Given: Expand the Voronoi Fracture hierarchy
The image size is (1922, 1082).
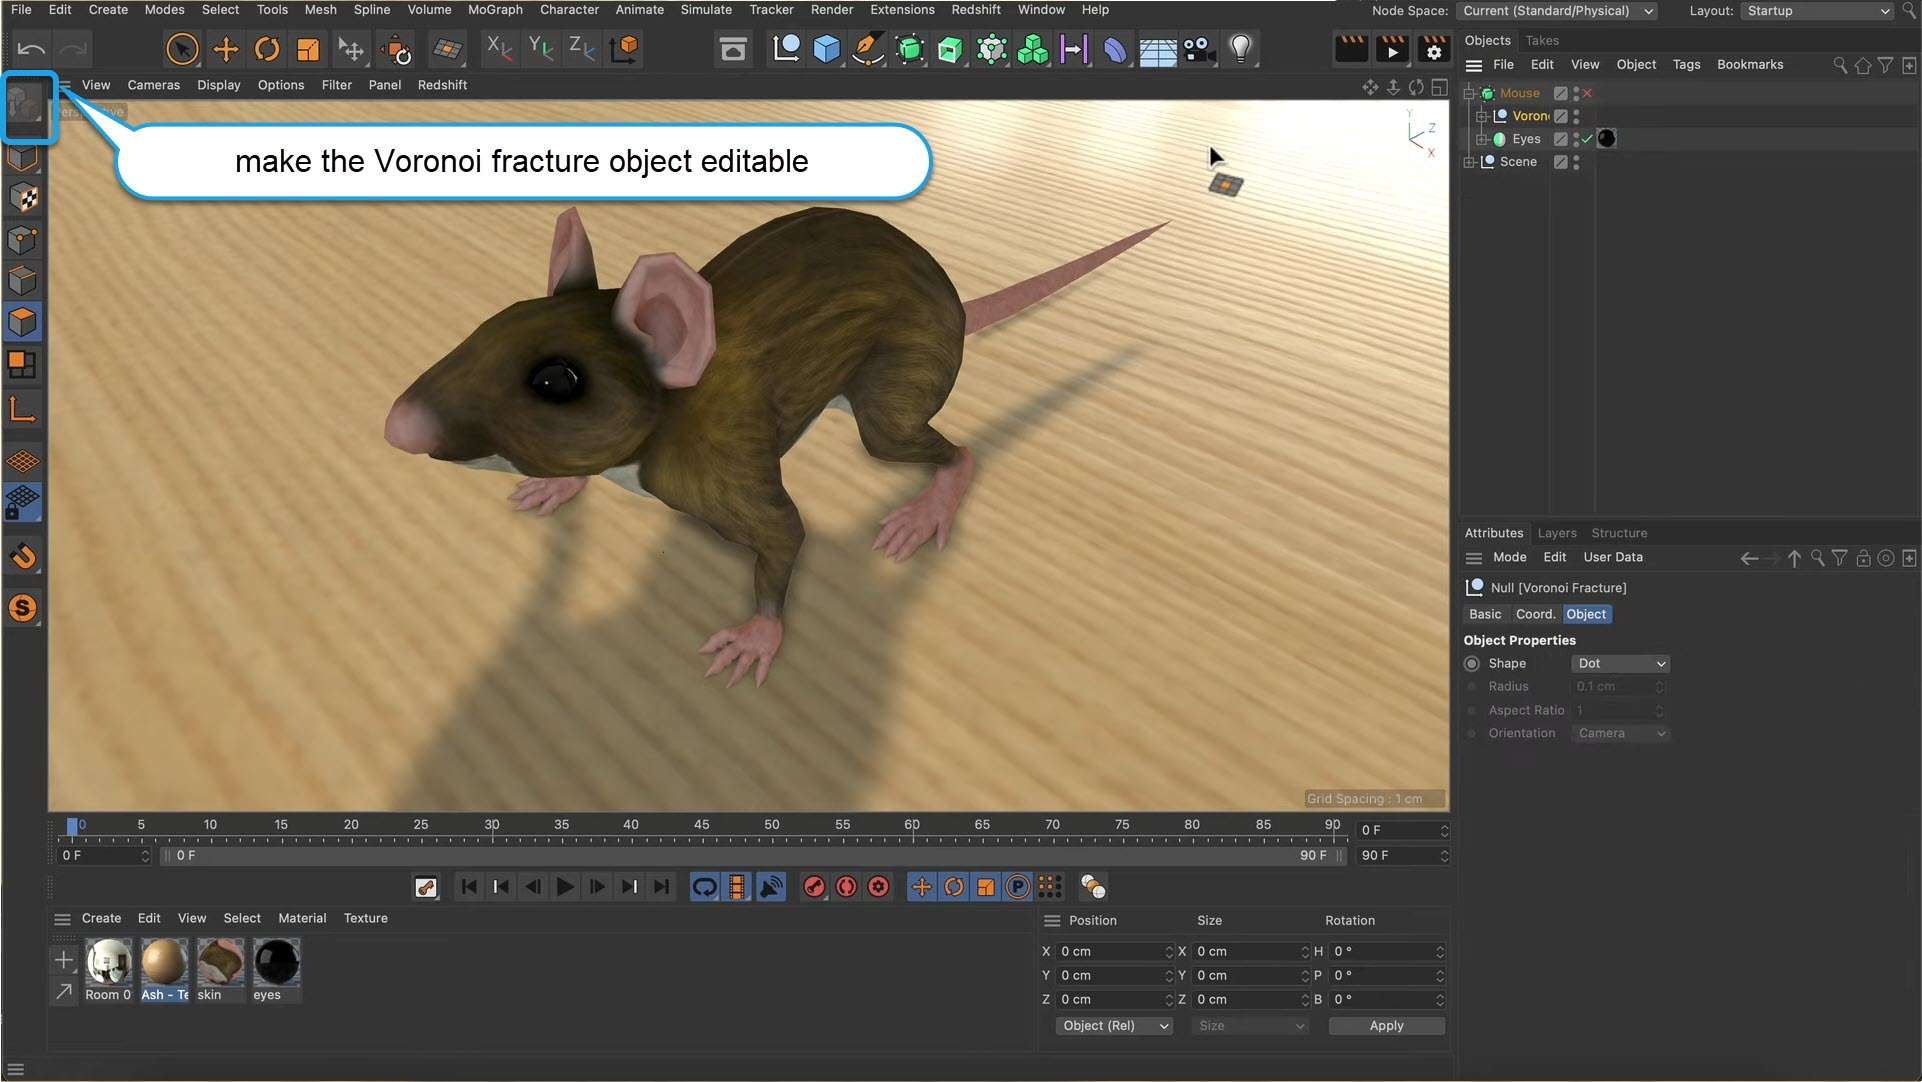Looking at the screenshot, I should (x=1482, y=117).
